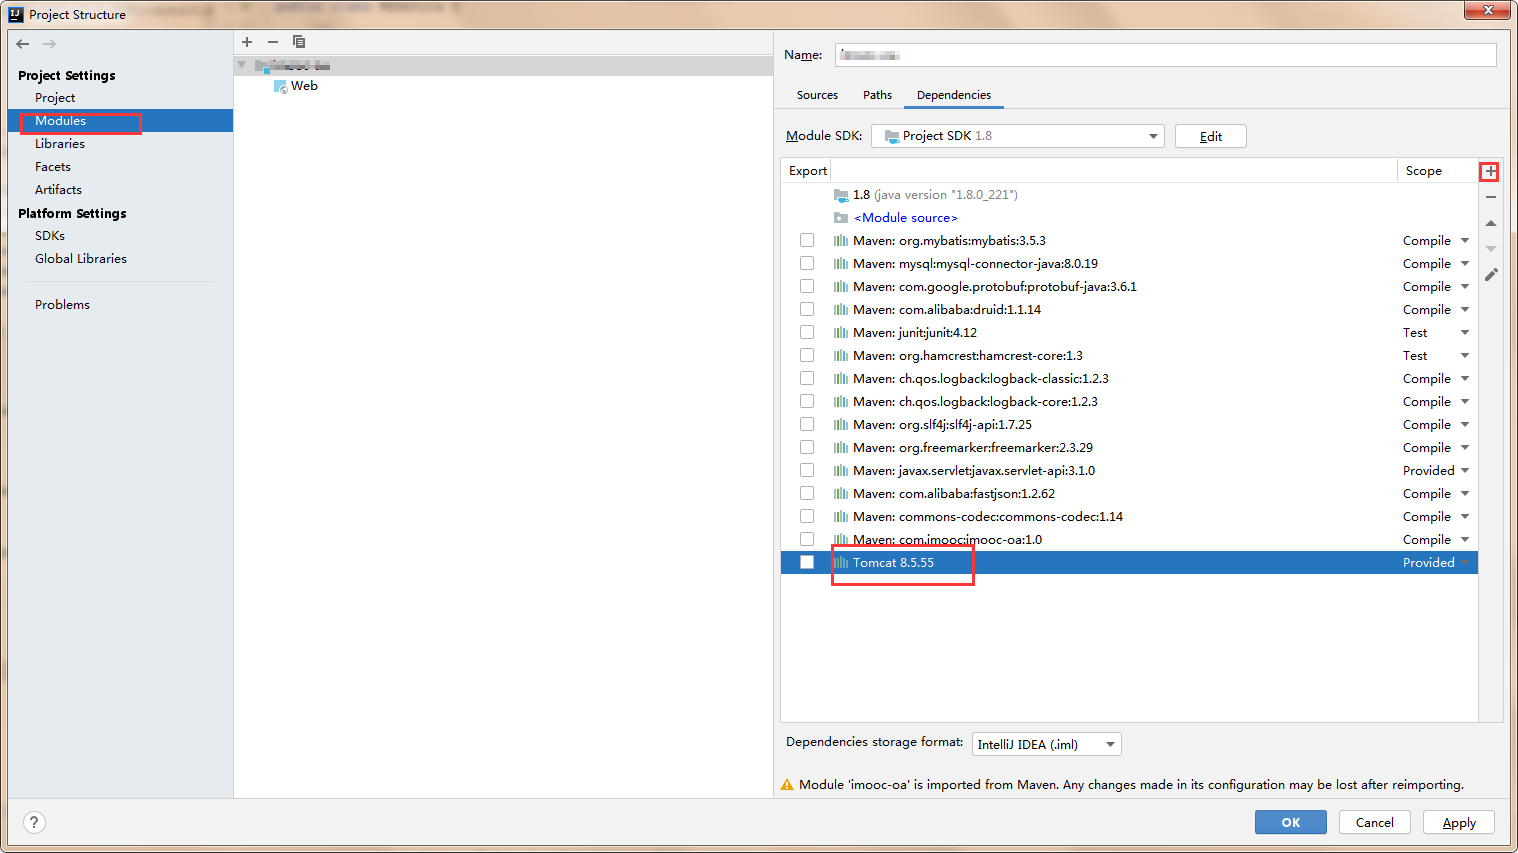Open scope dropdown for Tomcat 8.5.55

point(1465,563)
